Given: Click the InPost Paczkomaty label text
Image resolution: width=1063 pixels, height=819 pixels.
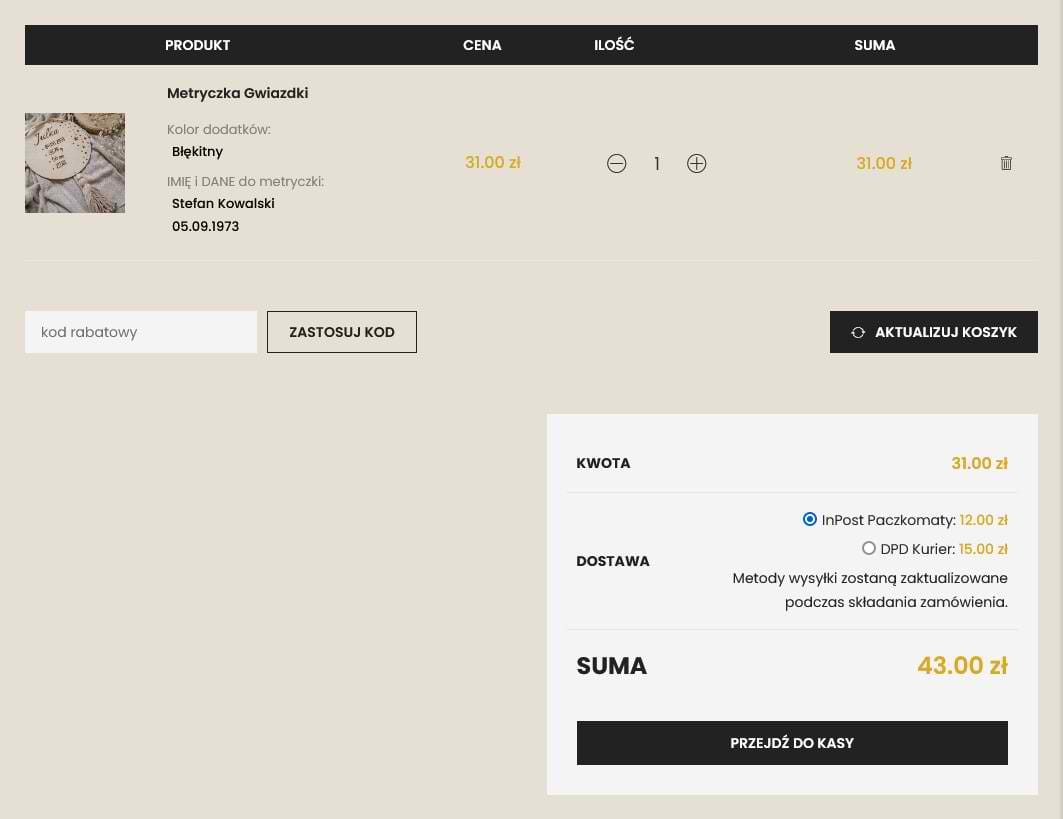Looking at the screenshot, I should click(888, 520).
